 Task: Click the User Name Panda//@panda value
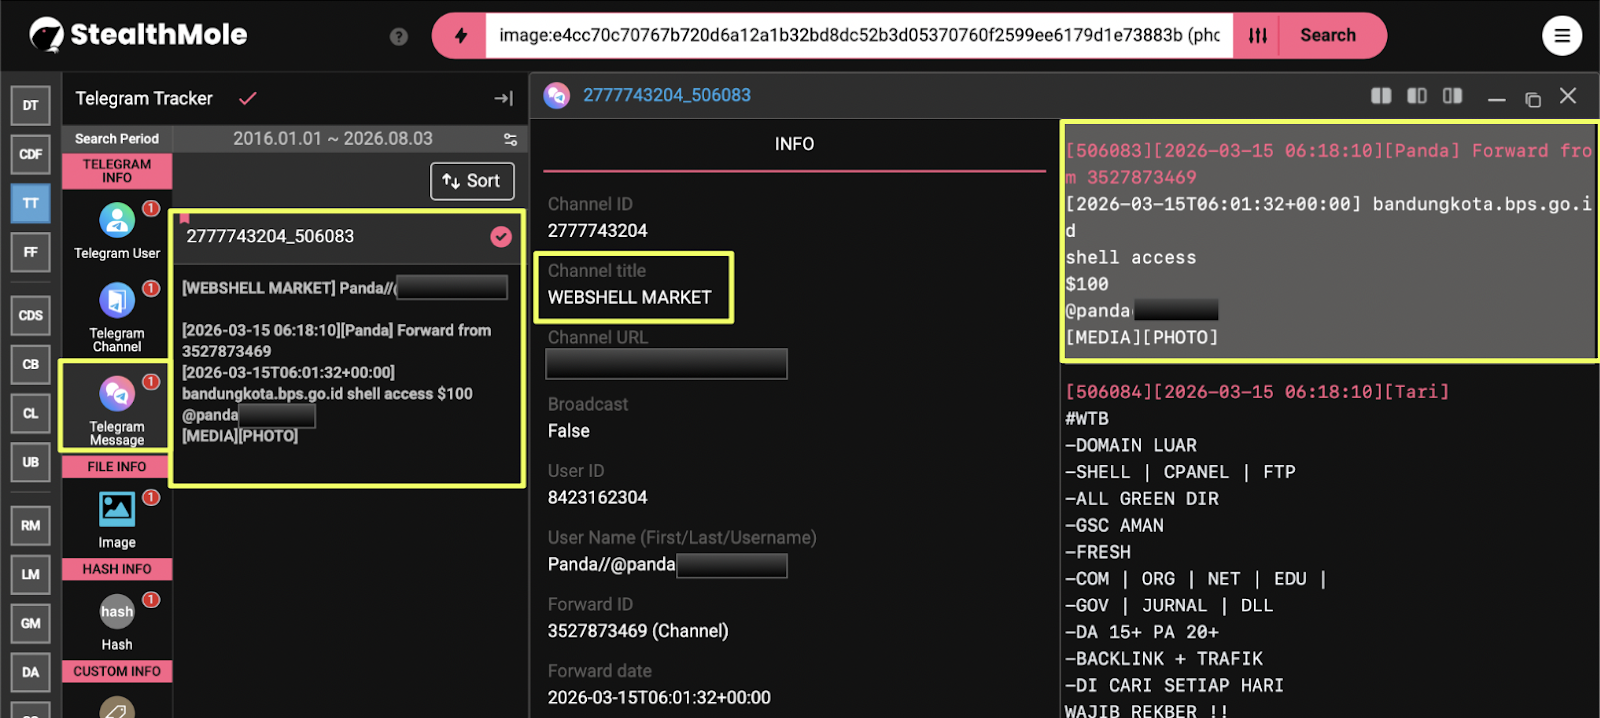[x=667, y=565]
